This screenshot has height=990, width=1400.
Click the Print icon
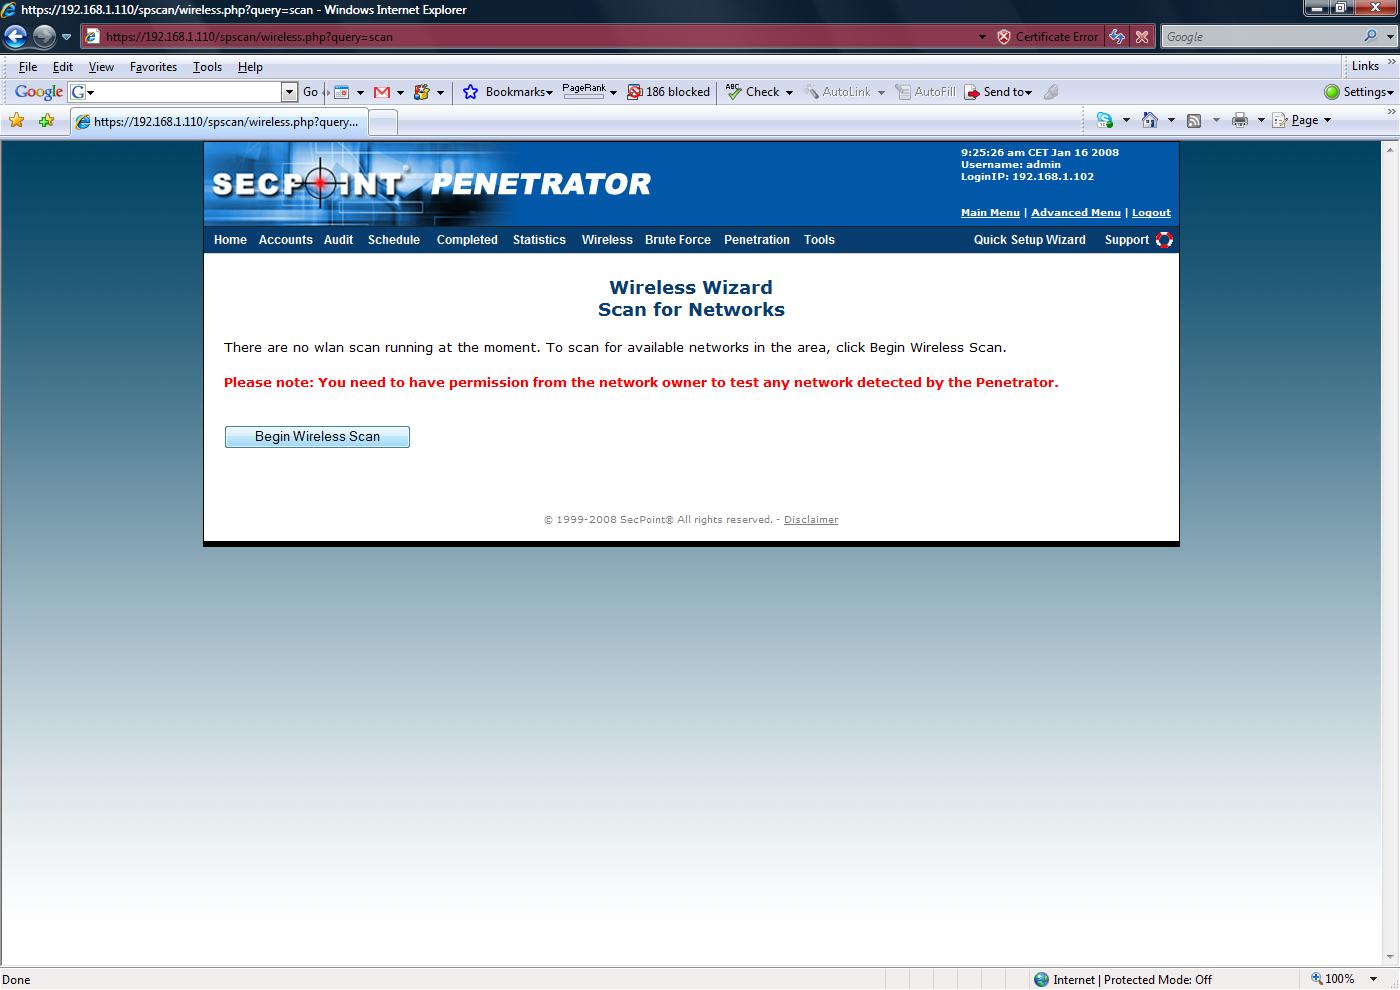click(x=1240, y=120)
